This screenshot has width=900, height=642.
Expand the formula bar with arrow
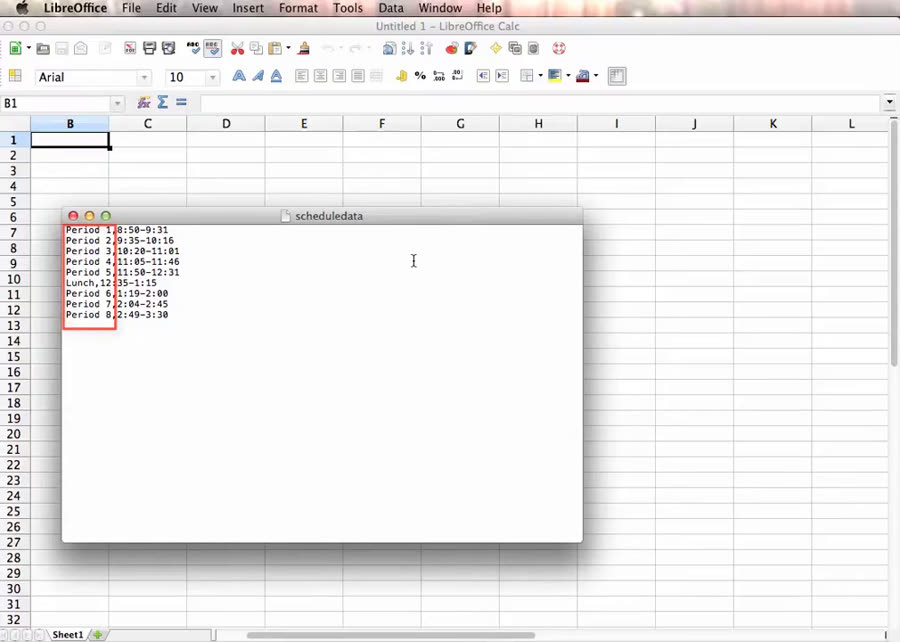pyautogui.click(x=890, y=103)
